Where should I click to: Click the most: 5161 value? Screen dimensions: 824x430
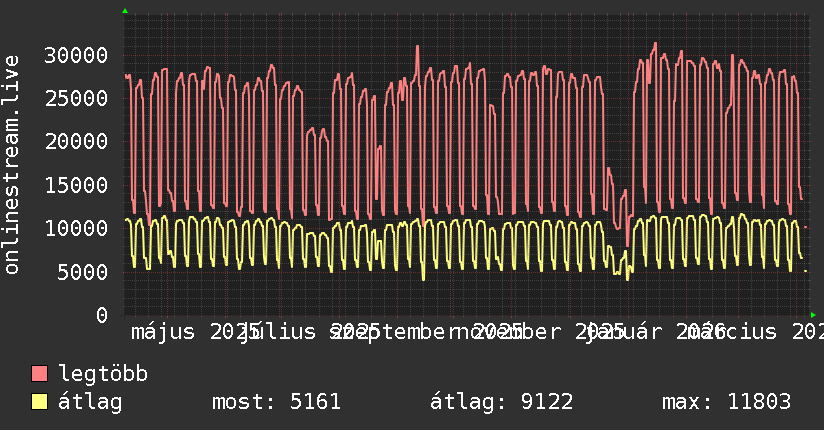point(276,402)
